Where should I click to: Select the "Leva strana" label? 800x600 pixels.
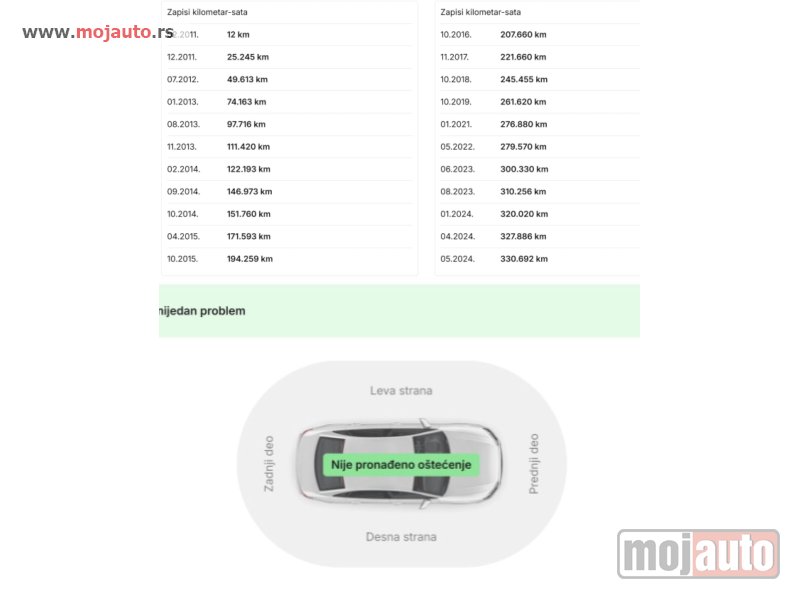pos(401,391)
